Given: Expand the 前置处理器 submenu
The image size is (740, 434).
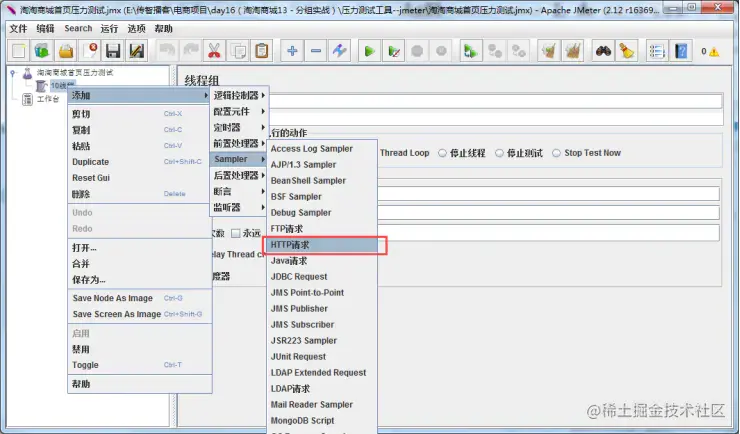Looking at the screenshot, I should pos(239,143).
